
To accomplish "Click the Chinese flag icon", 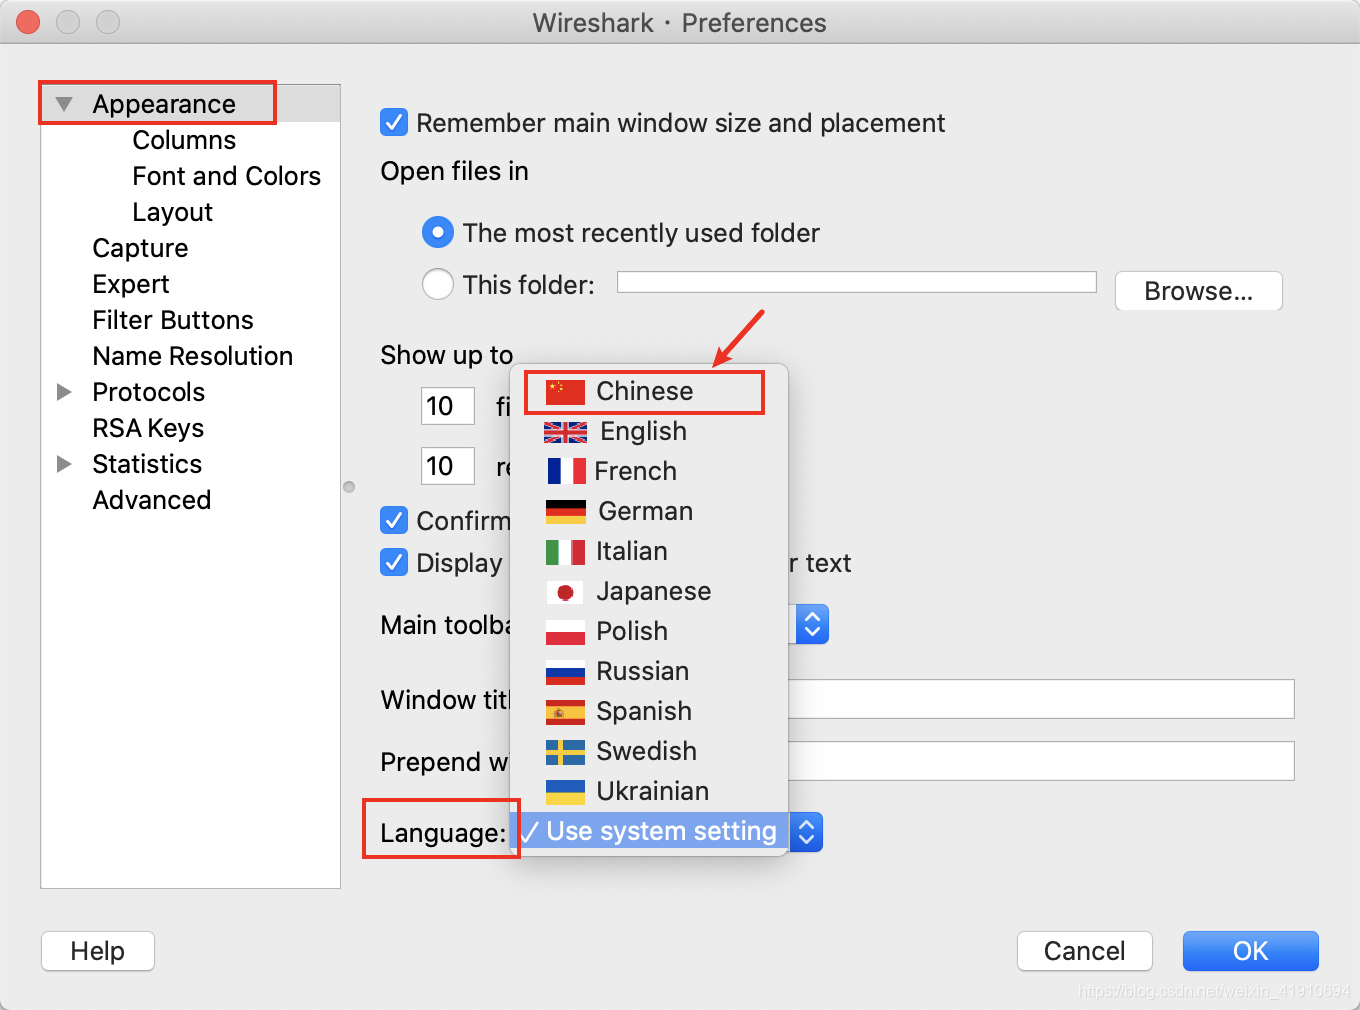I will pyautogui.click(x=565, y=392).
